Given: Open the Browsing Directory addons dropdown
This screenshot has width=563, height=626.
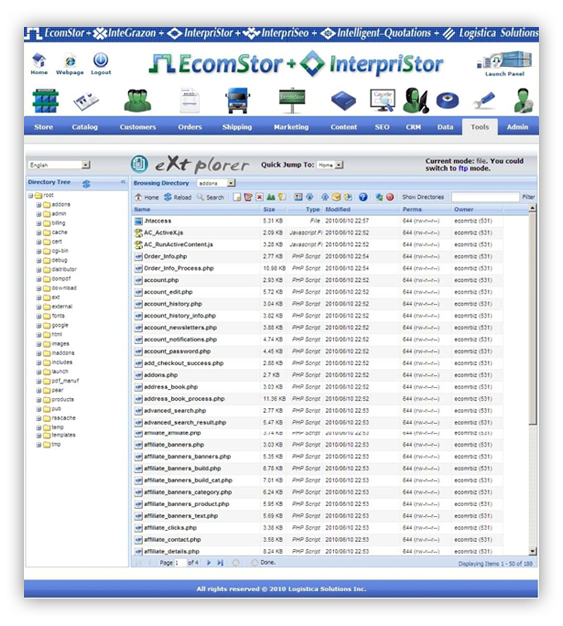Looking at the screenshot, I should click(x=216, y=183).
